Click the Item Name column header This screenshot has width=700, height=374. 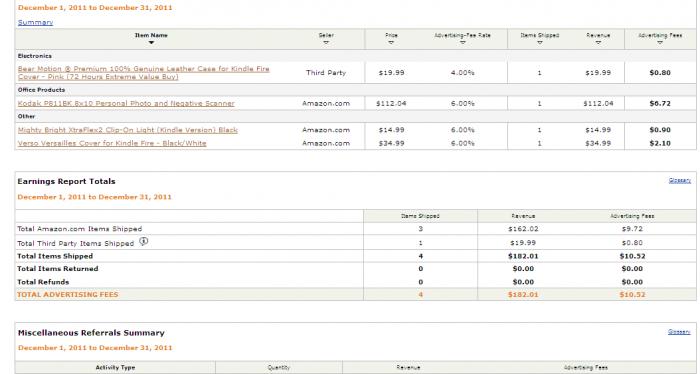pyautogui.click(x=151, y=35)
